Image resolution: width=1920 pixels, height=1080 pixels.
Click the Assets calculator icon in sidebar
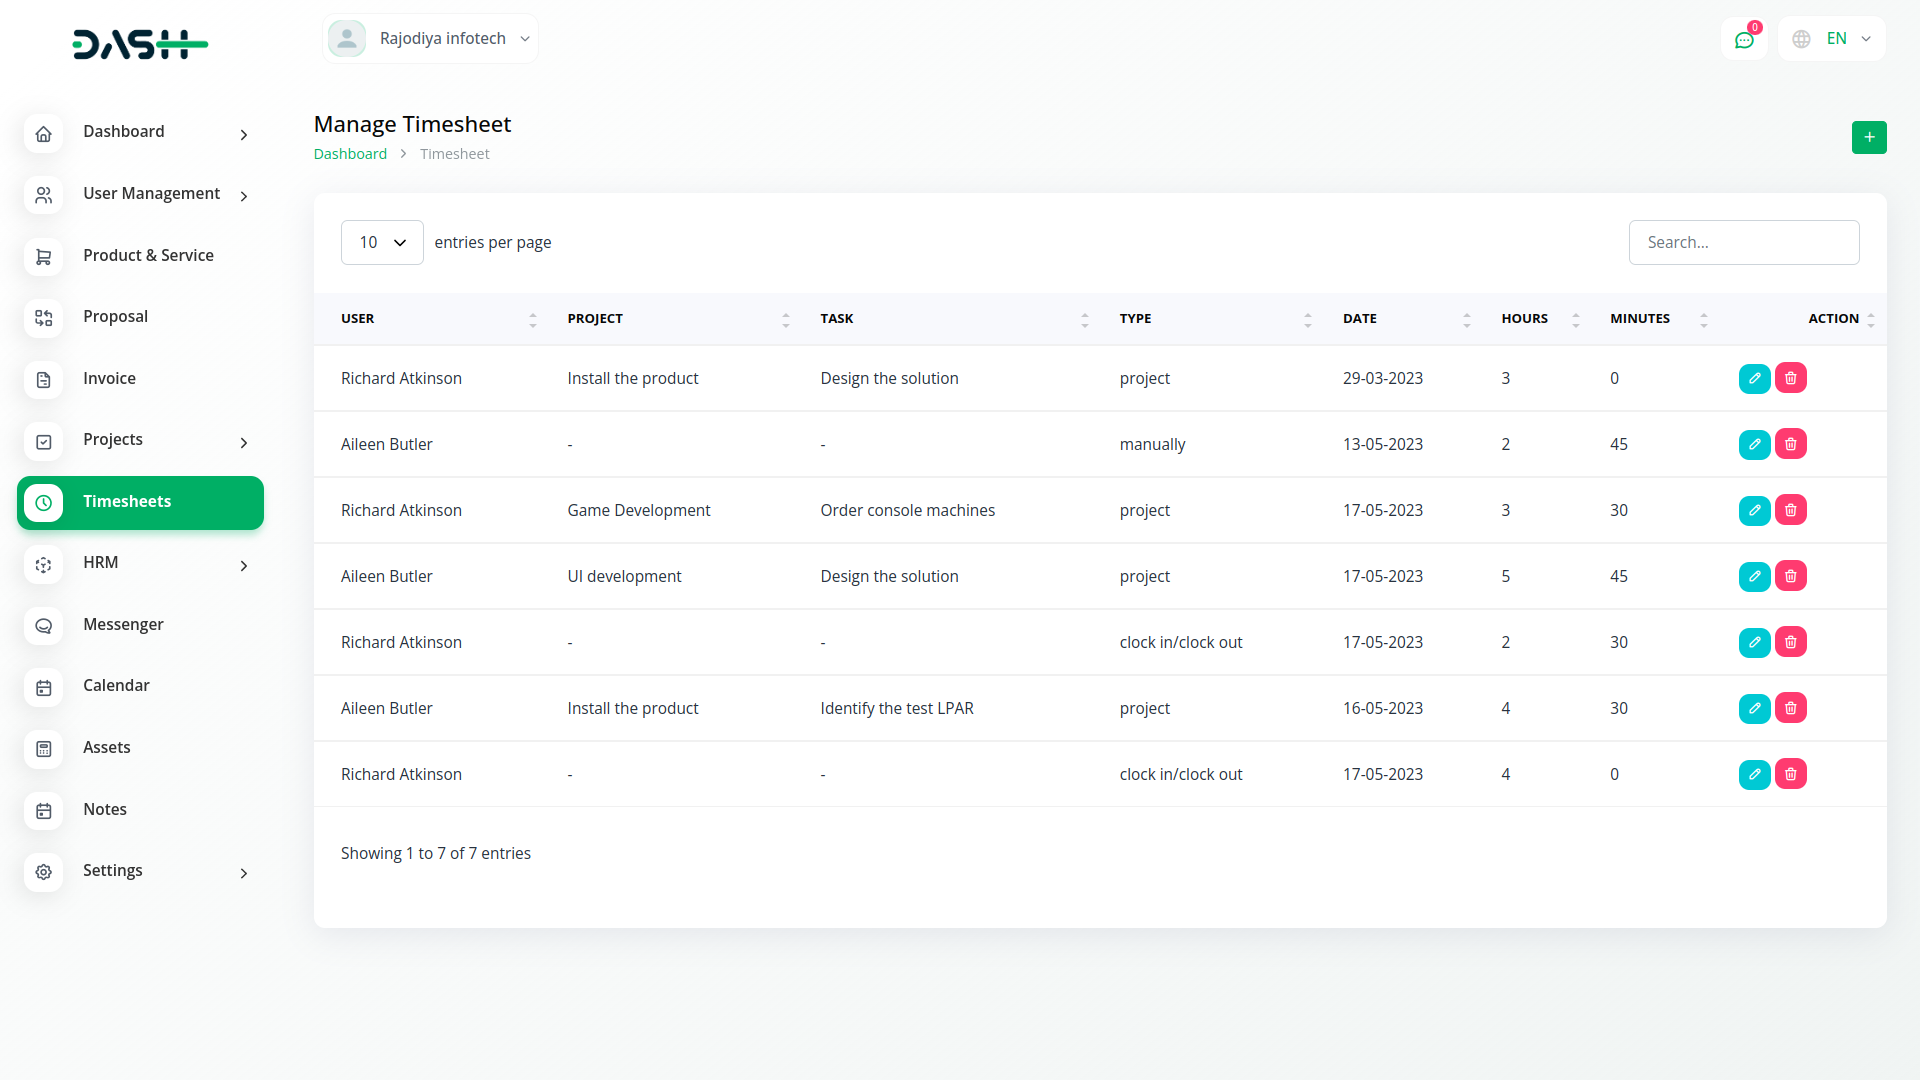click(44, 748)
